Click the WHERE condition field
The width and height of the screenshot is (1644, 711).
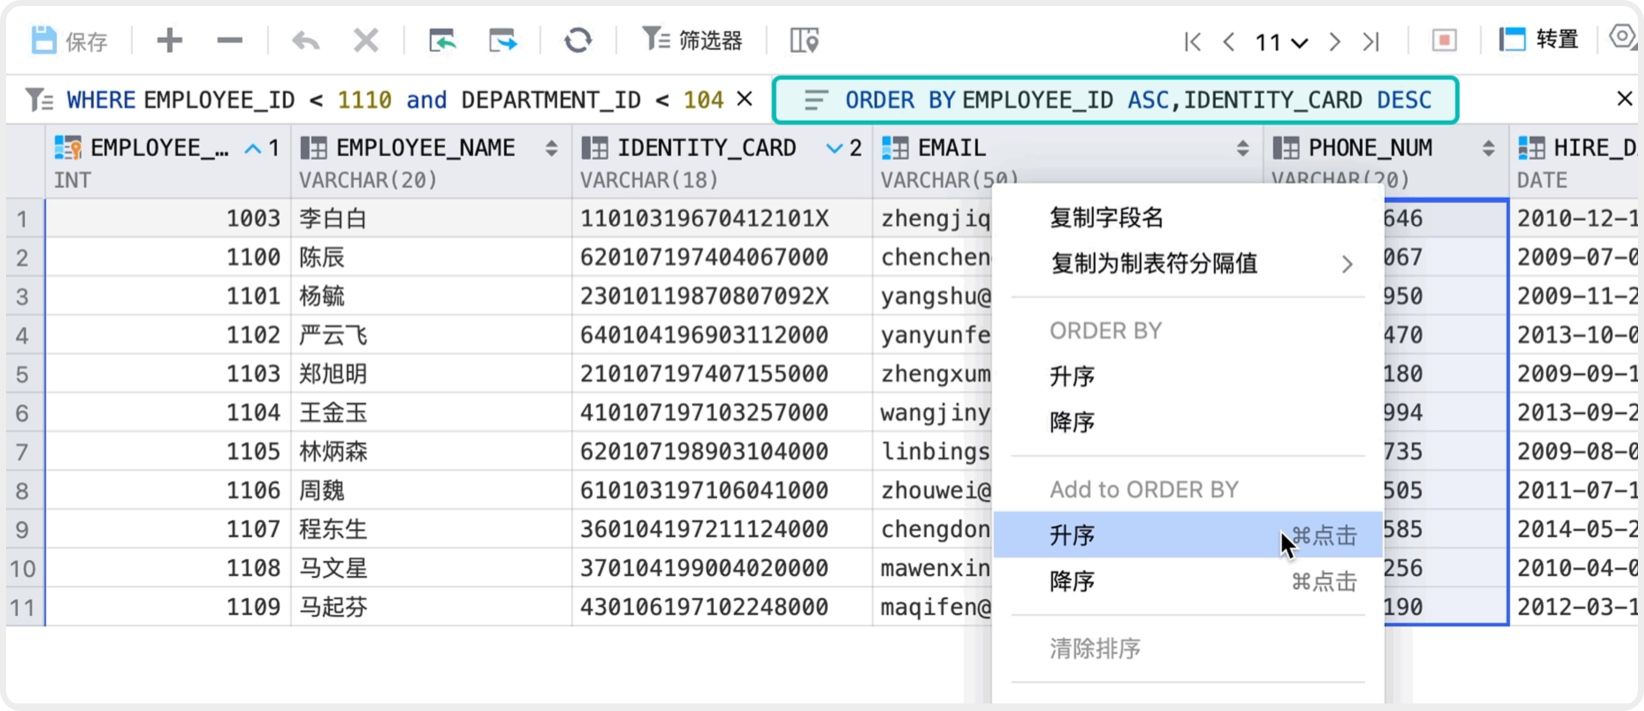395,100
